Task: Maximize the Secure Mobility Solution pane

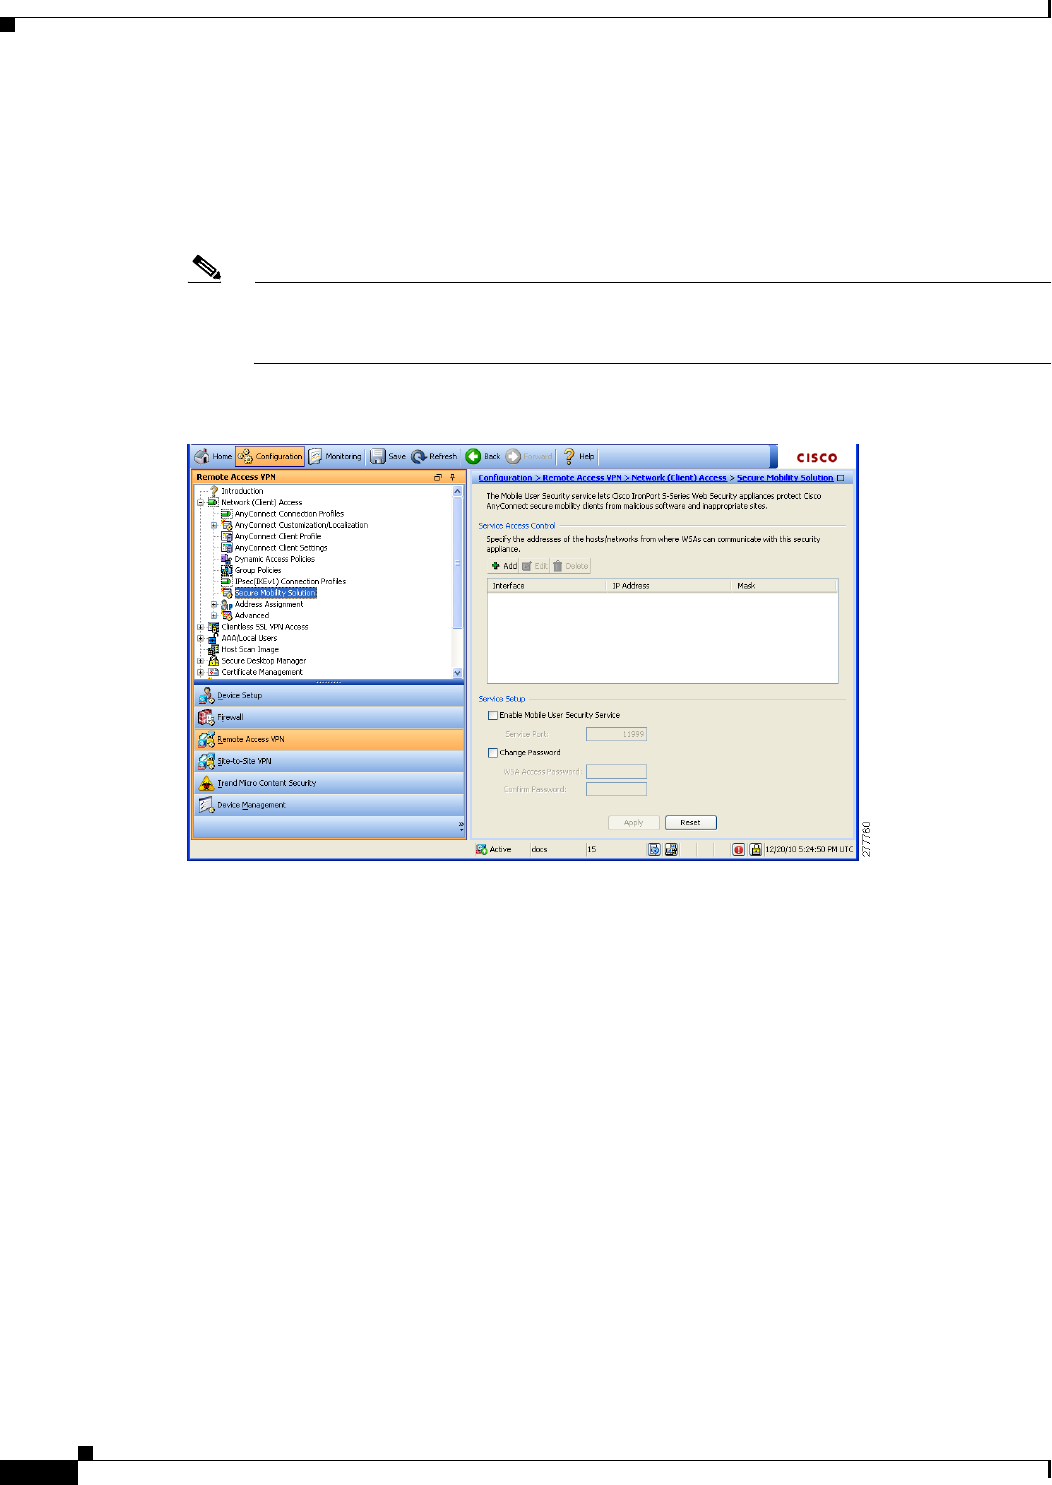Action: pyautogui.click(x=841, y=478)
